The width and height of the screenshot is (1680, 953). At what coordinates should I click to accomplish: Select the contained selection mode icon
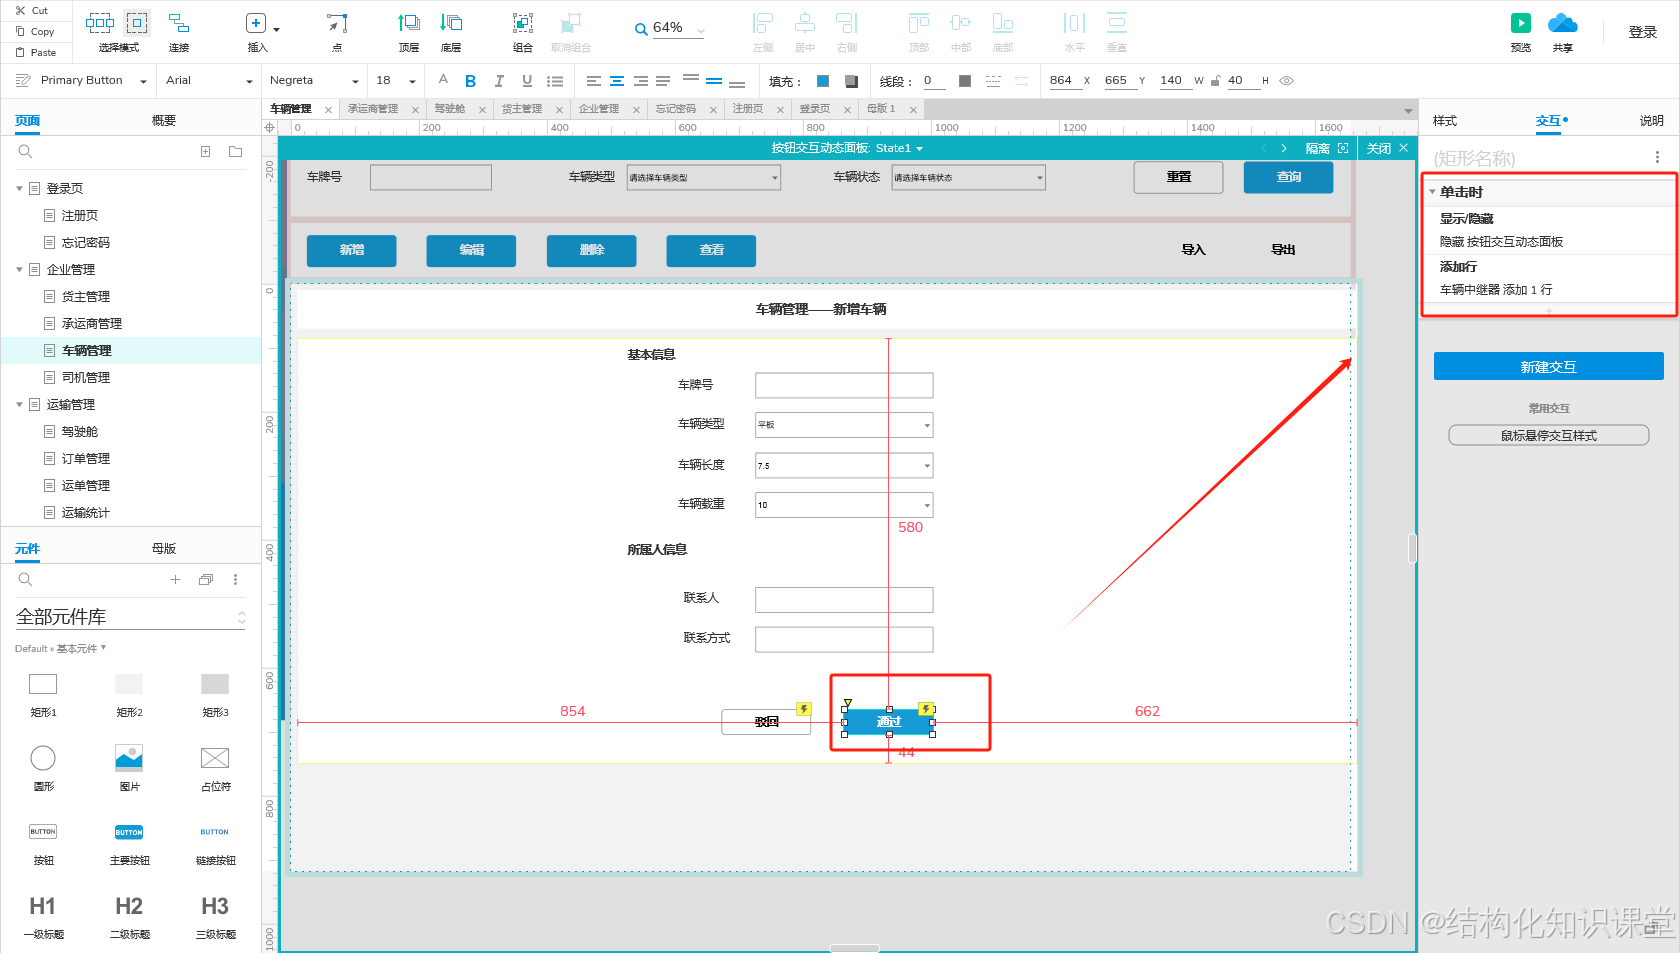137,22
